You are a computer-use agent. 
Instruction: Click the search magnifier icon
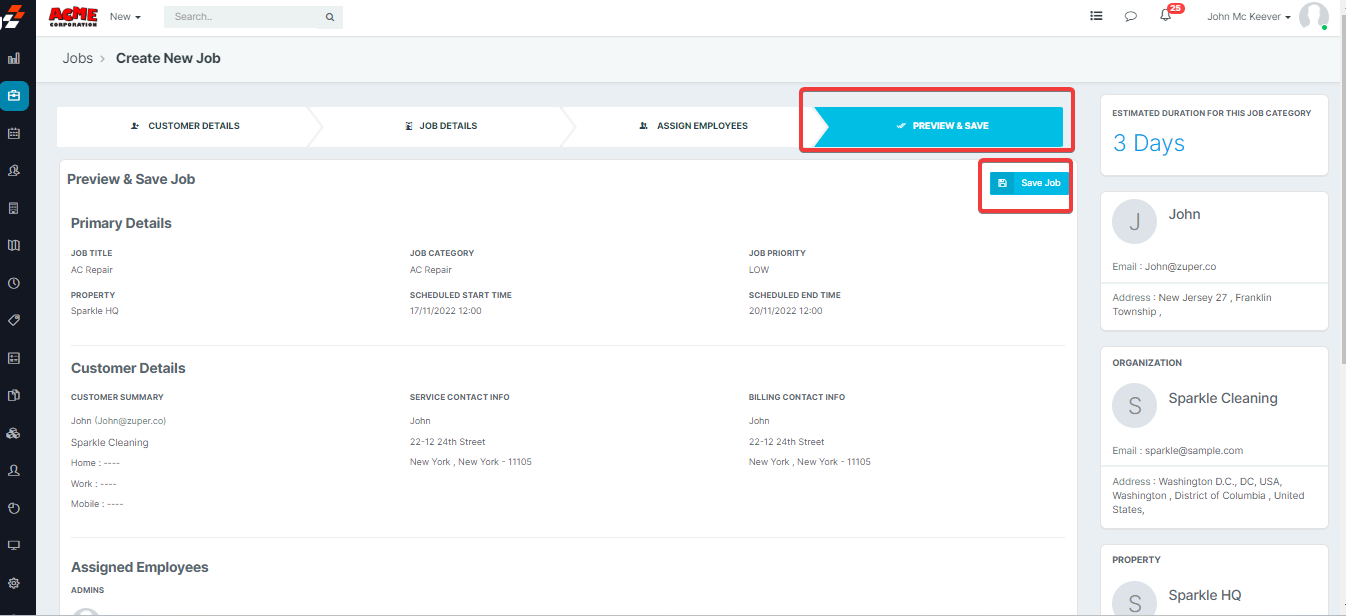point(330,17)
